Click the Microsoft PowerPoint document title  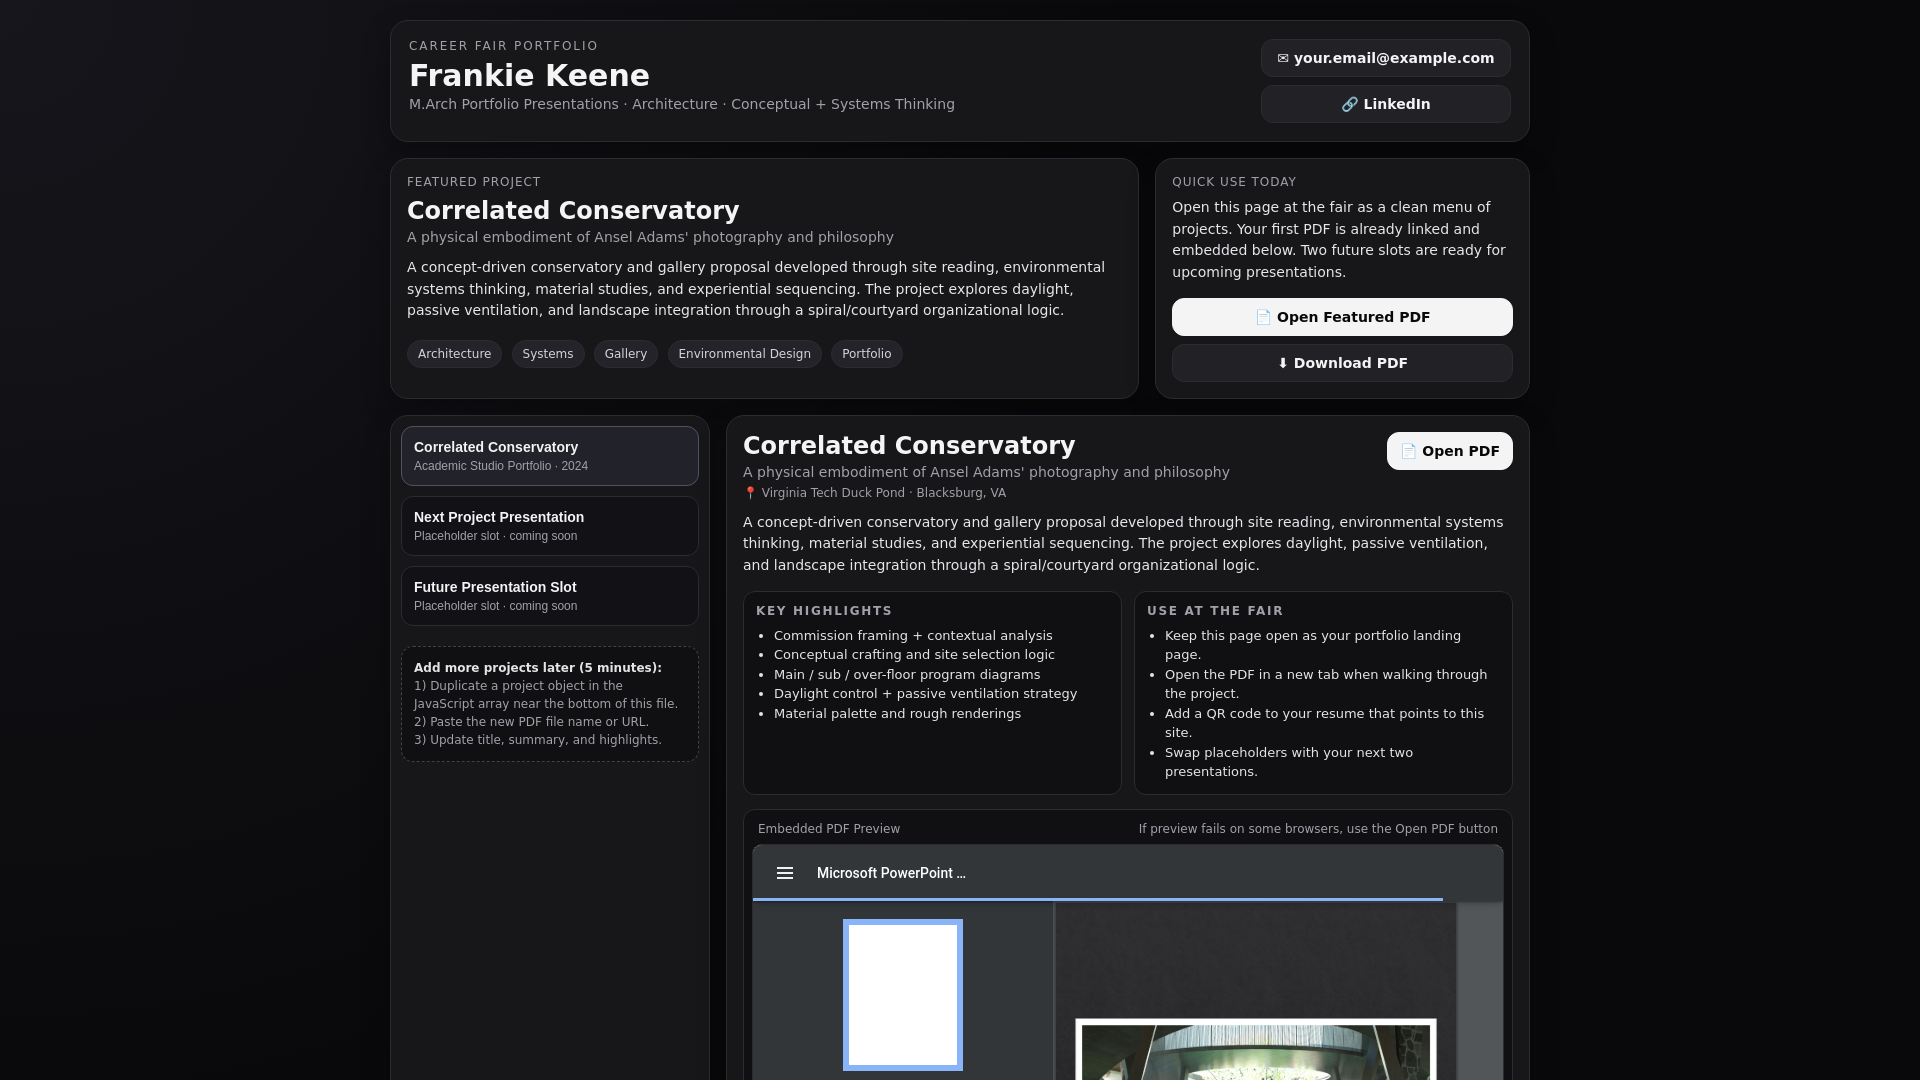pos(891,873)
